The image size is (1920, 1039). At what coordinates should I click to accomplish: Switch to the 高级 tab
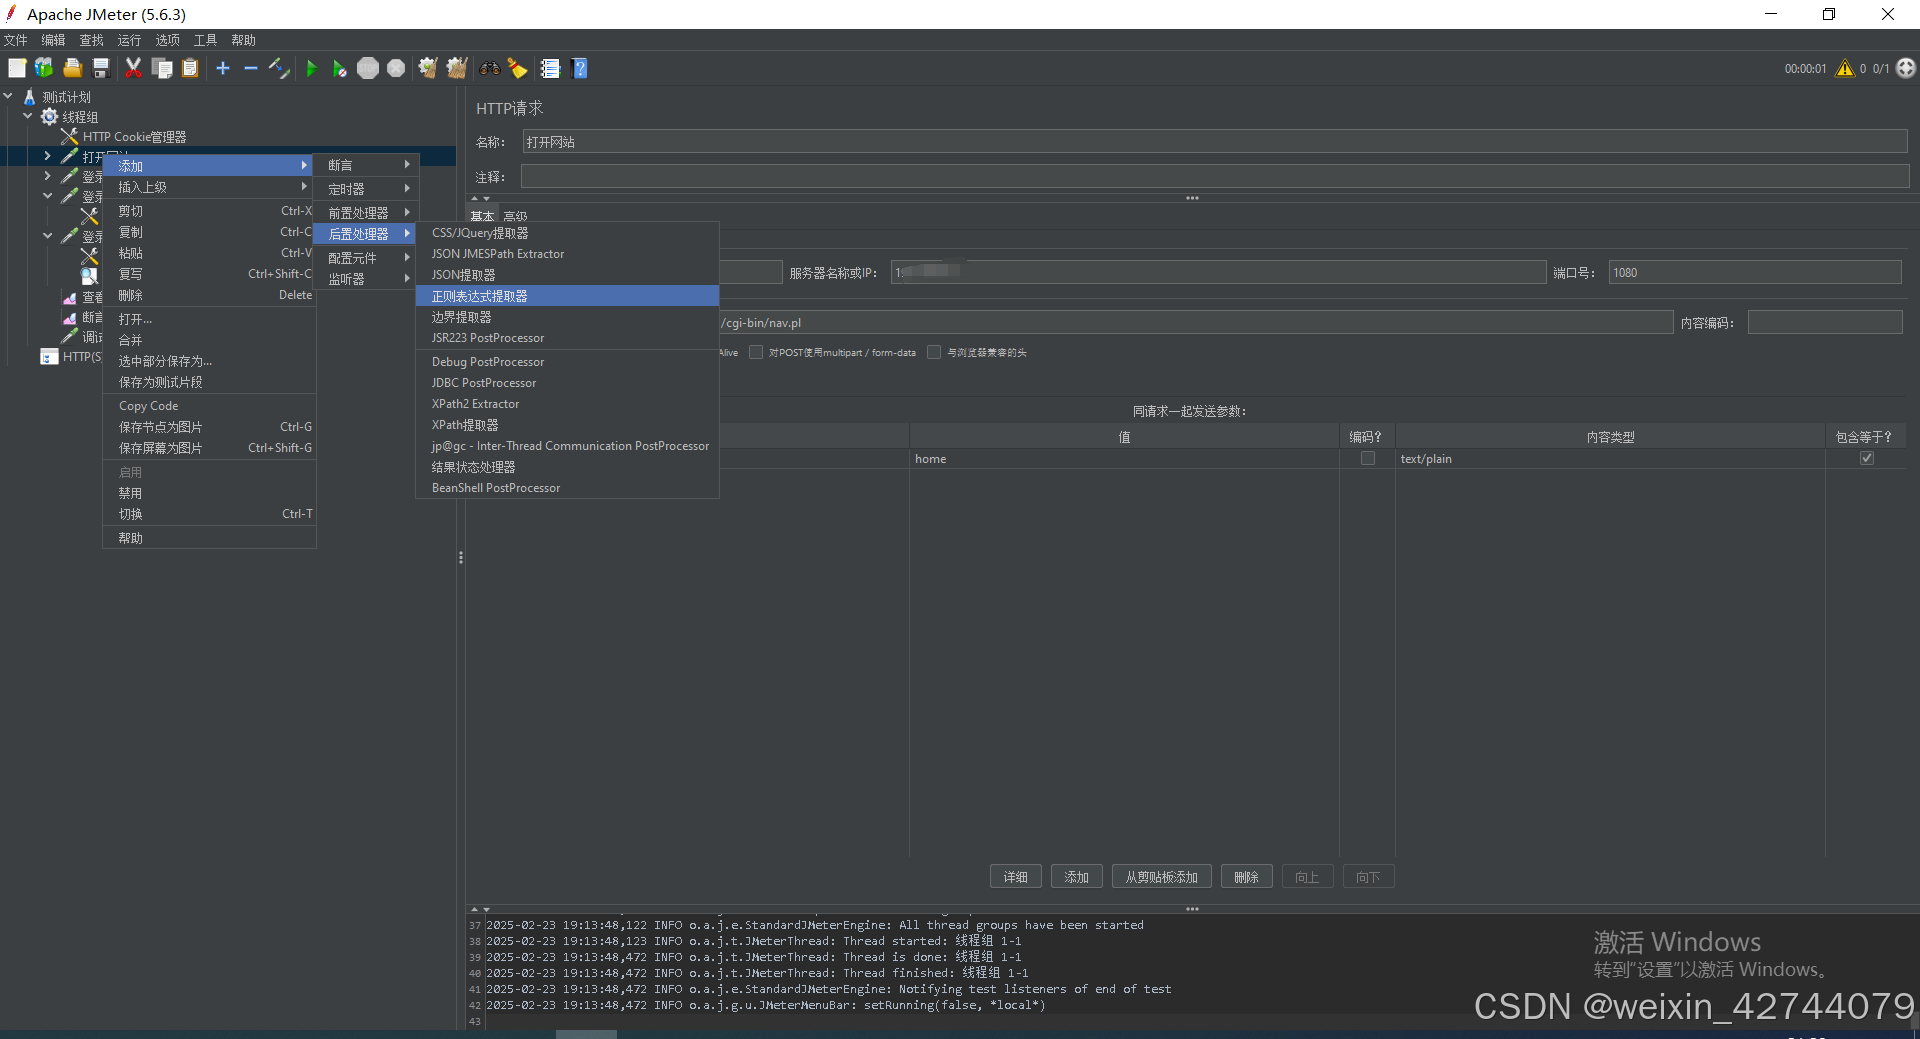[x=515, y=216]
